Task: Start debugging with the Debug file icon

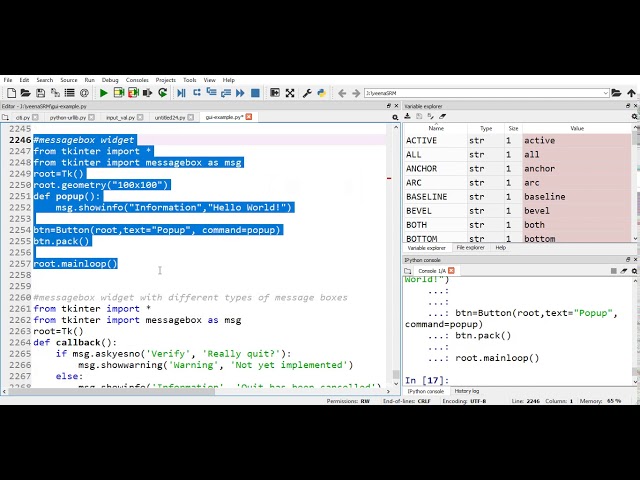Action: point(182,93)
